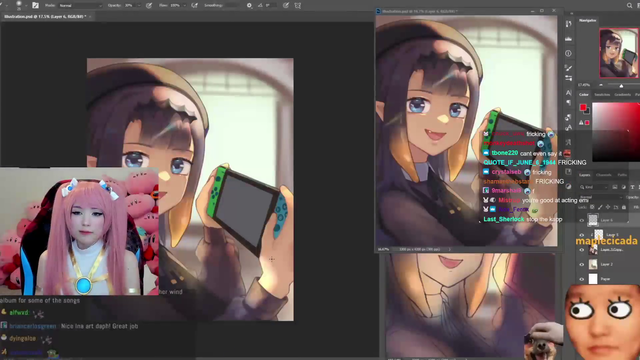640x360 pixels.
Task: Switch to the Color tab
Action: pos(584,95)
